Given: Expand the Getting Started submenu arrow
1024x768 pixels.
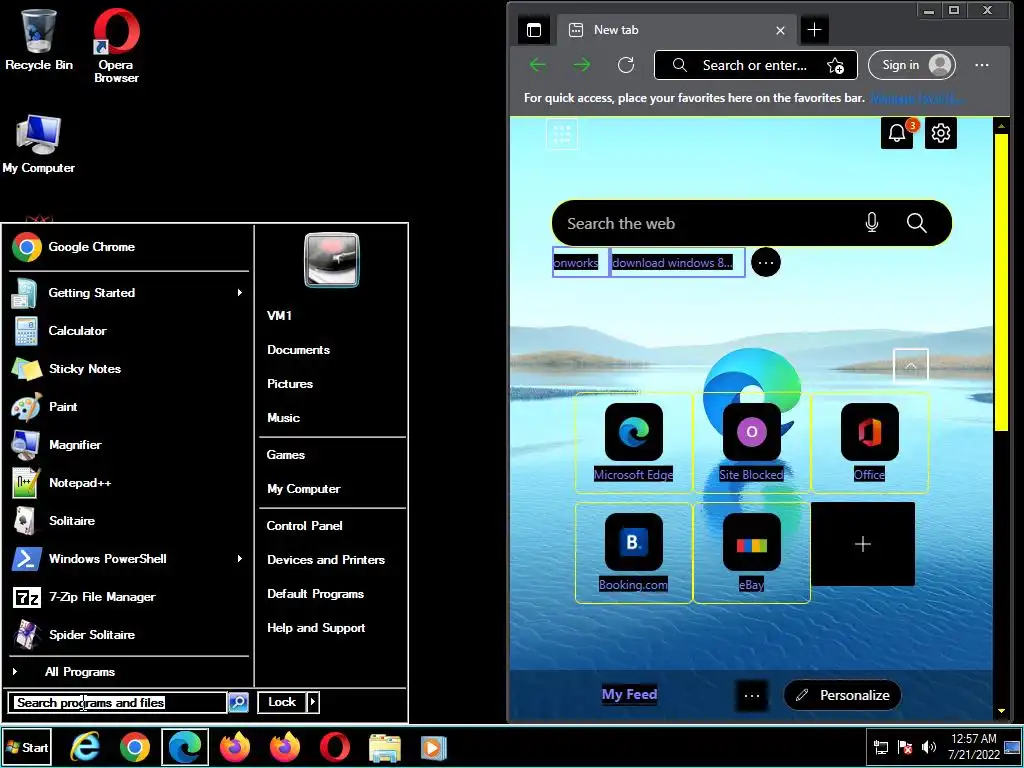Looking at the screenshot, I should click(240, 293).
